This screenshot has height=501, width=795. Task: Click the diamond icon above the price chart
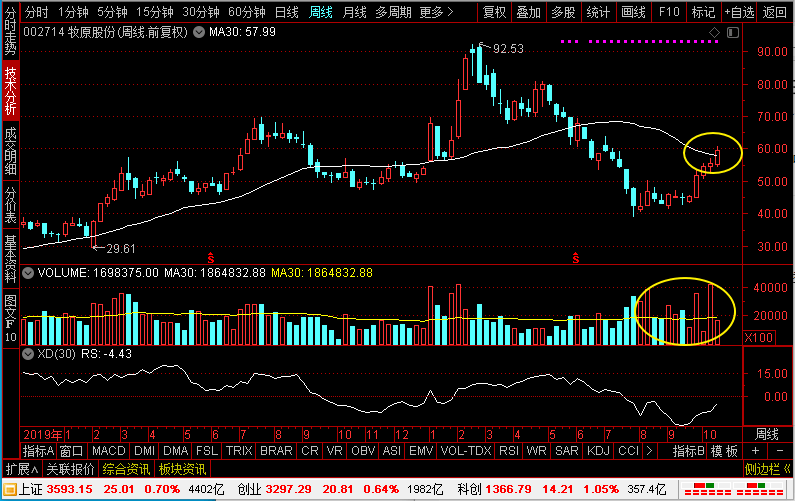714,33
